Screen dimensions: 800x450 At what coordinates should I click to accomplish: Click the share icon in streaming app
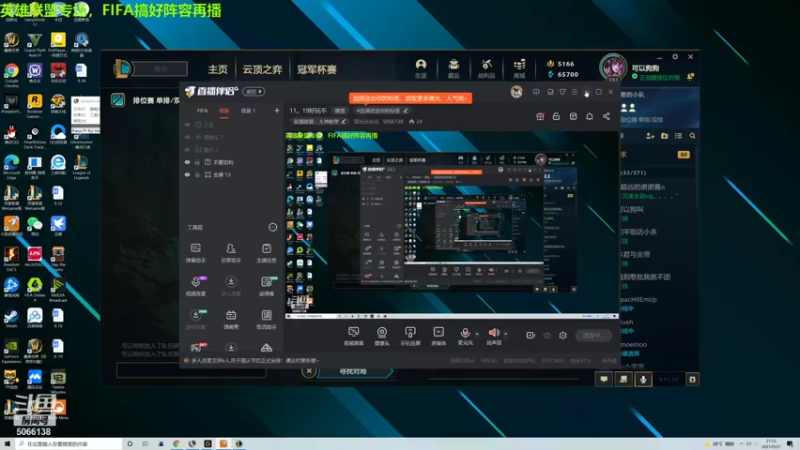point(606,116)
